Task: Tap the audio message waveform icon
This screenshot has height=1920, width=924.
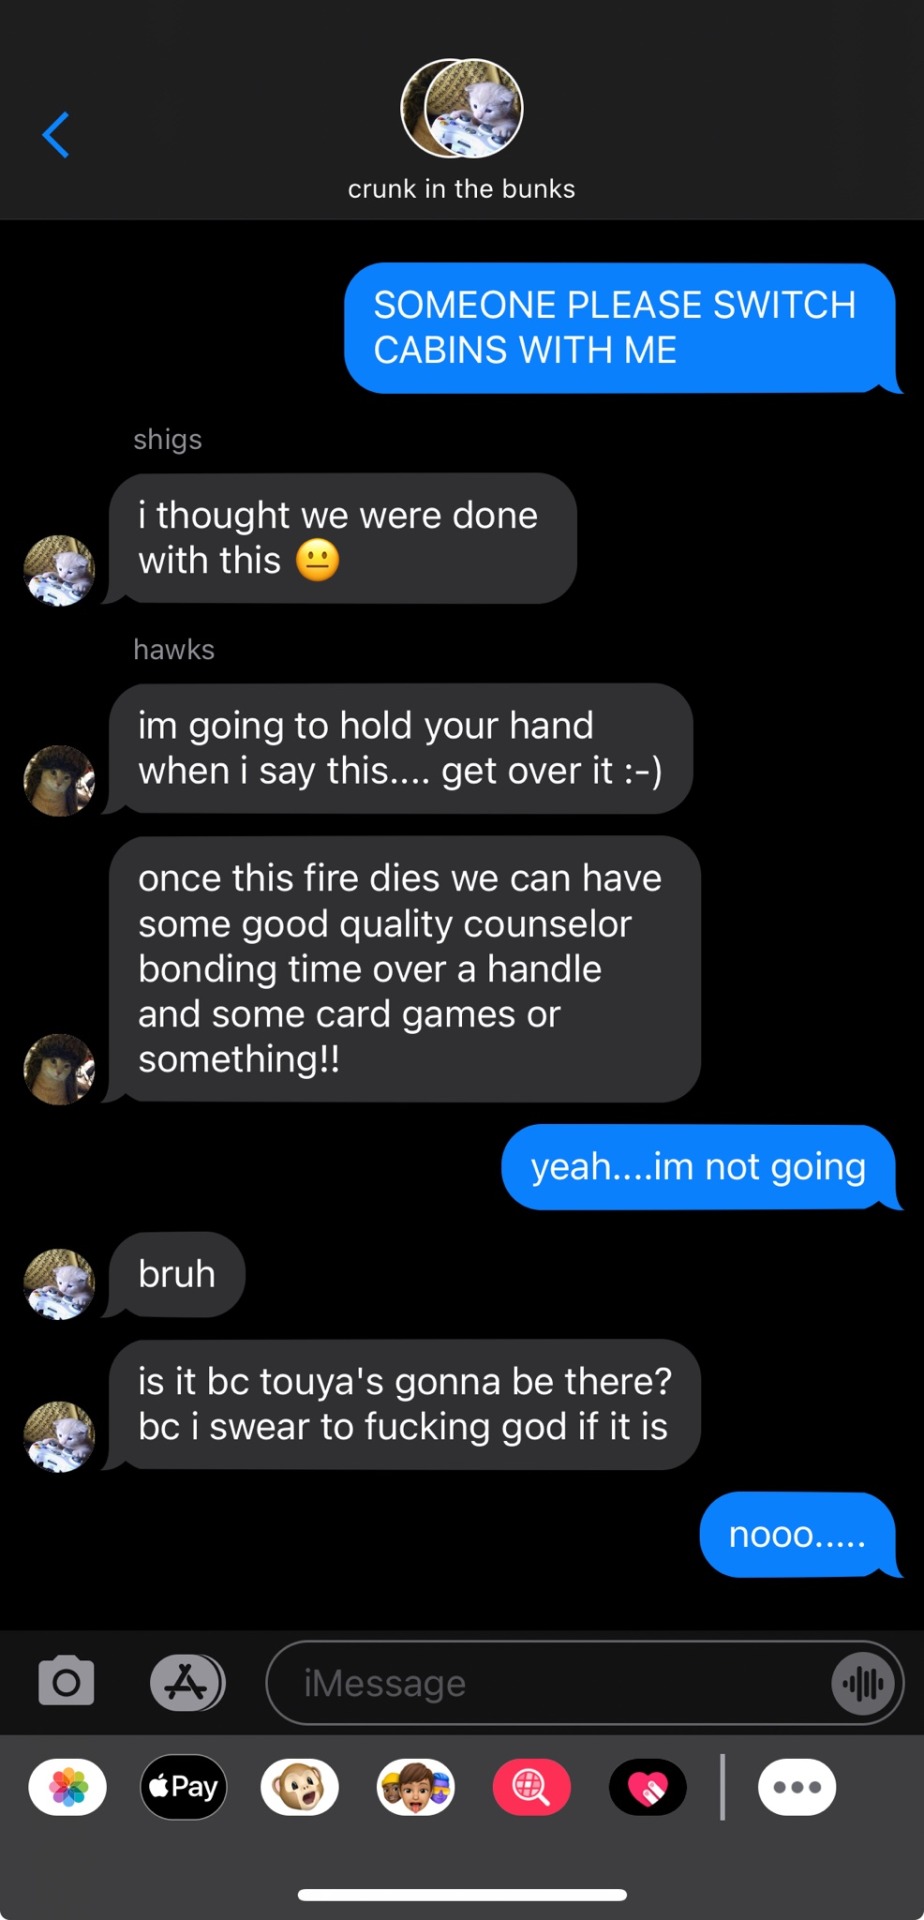Action: 863,1683
